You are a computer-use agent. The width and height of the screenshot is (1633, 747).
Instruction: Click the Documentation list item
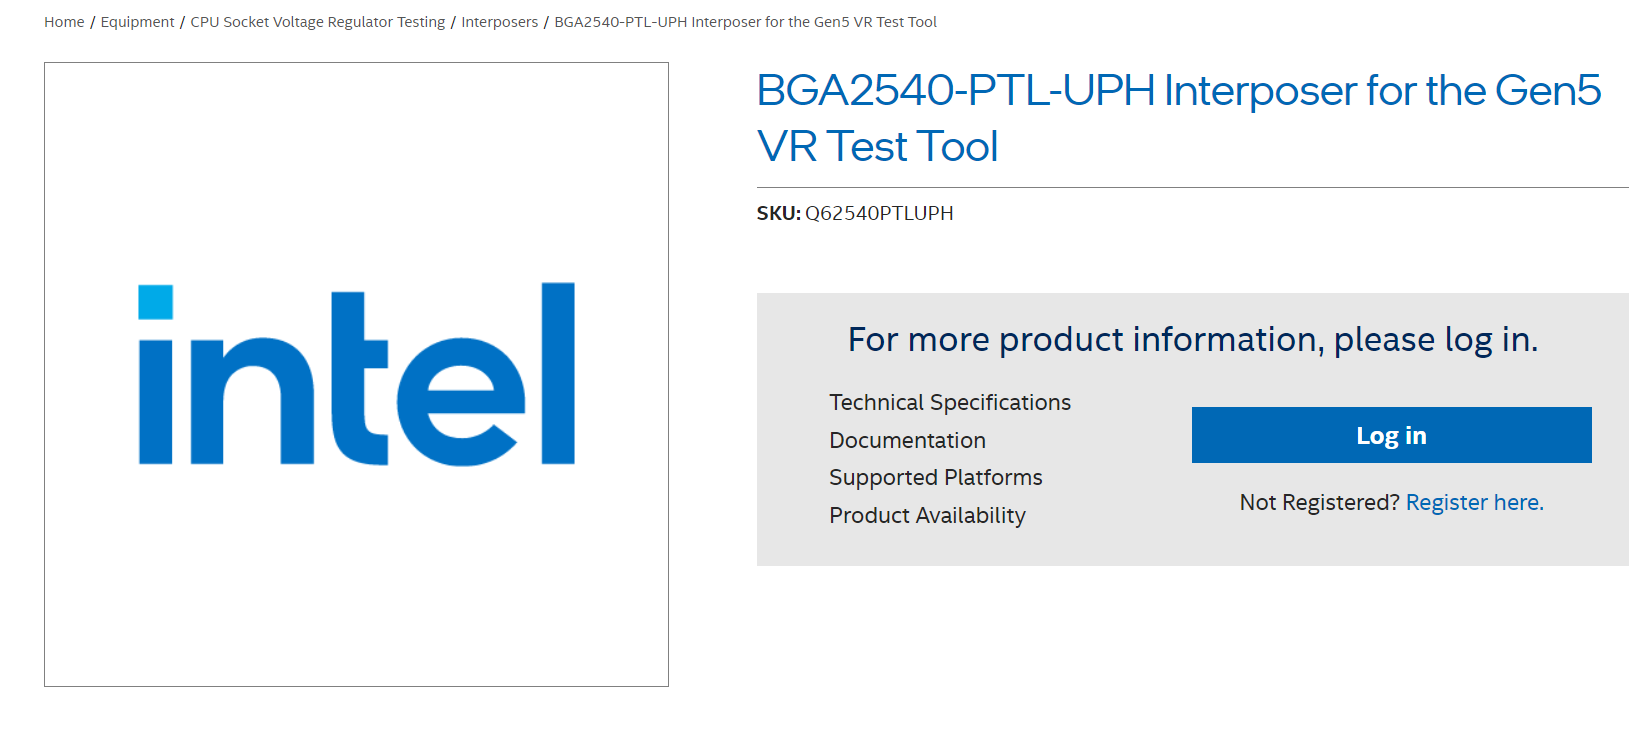tap(907, 440)
